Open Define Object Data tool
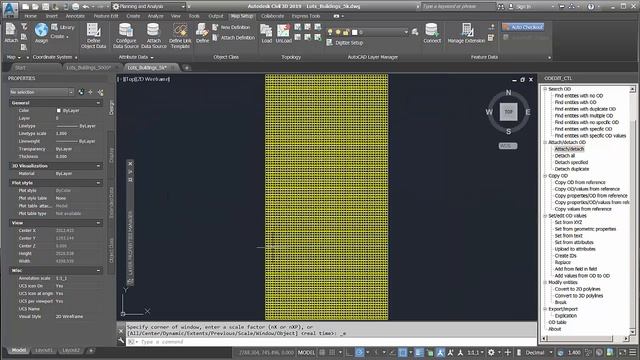The width and height of the screenshot is (640, 360). (x=93, y=35)
